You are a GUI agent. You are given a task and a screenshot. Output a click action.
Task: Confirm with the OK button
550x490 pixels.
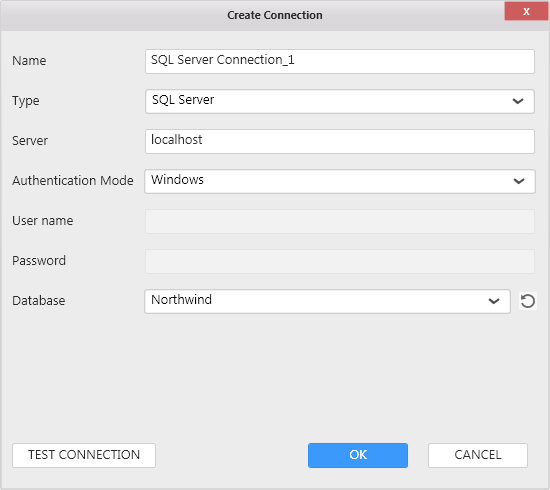(x=358, y=455)
